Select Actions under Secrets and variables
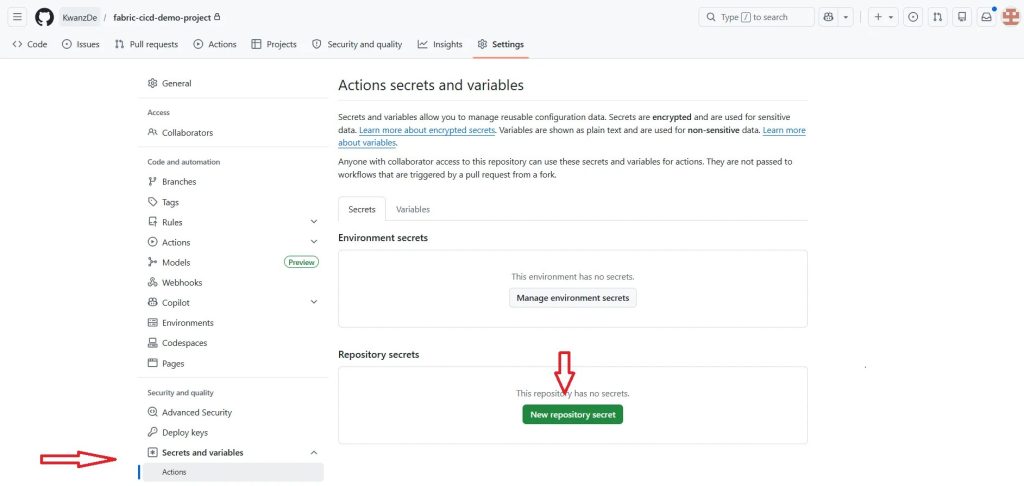This screenshot has height=486, width=1024. tap(234, 472)
